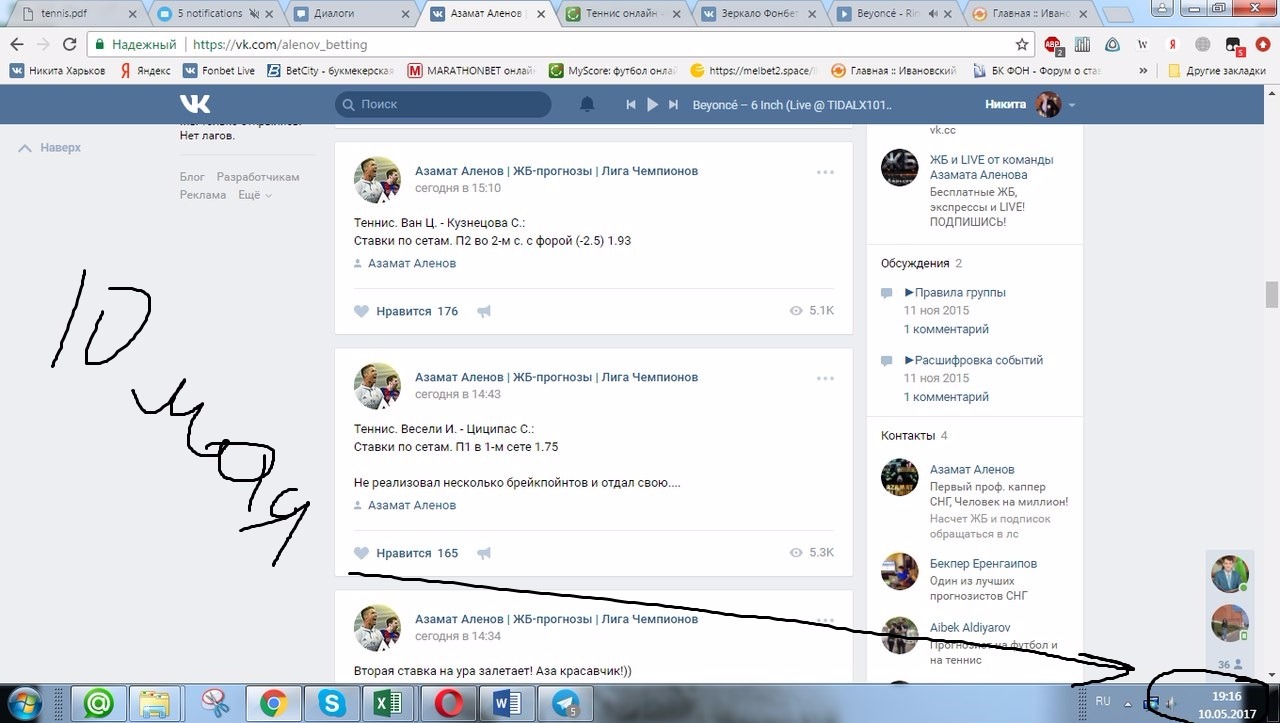Skip to next track in VK player

click(673, 104)
